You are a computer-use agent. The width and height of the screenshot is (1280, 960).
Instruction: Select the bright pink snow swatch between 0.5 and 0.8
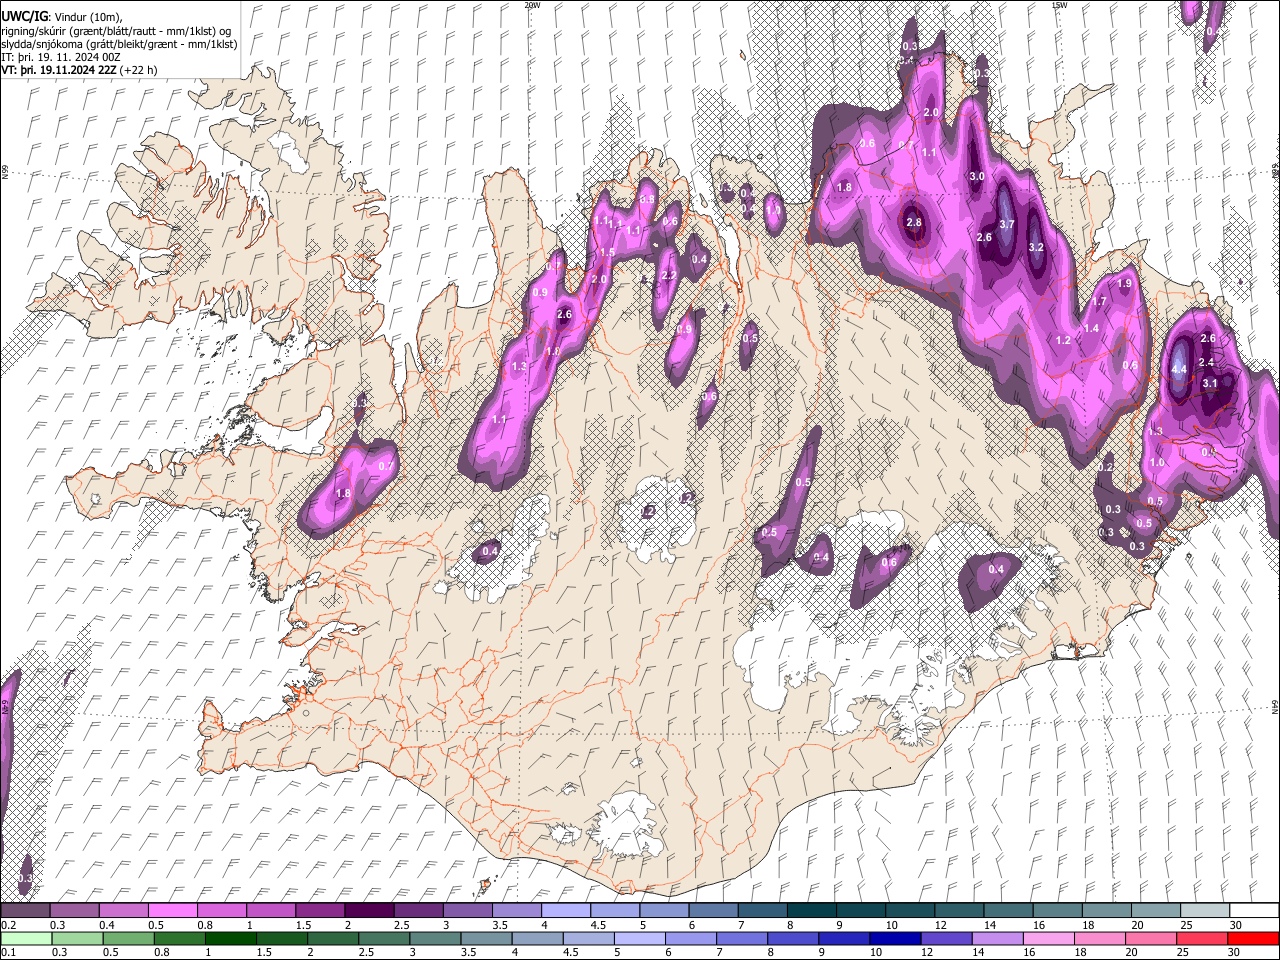172,910
